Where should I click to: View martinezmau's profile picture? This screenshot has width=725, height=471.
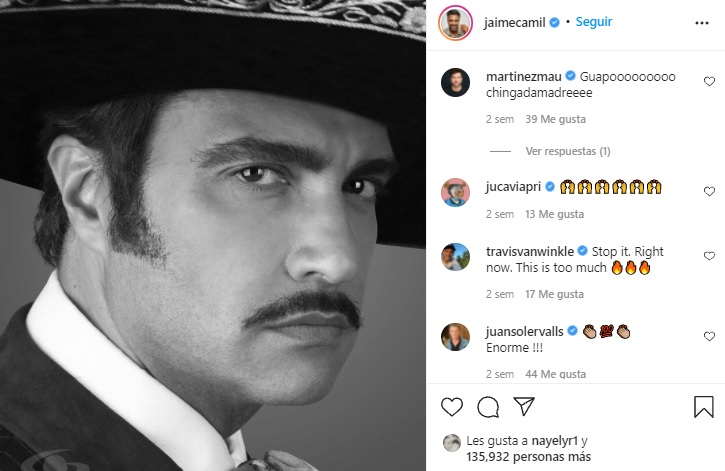point(455,84)
